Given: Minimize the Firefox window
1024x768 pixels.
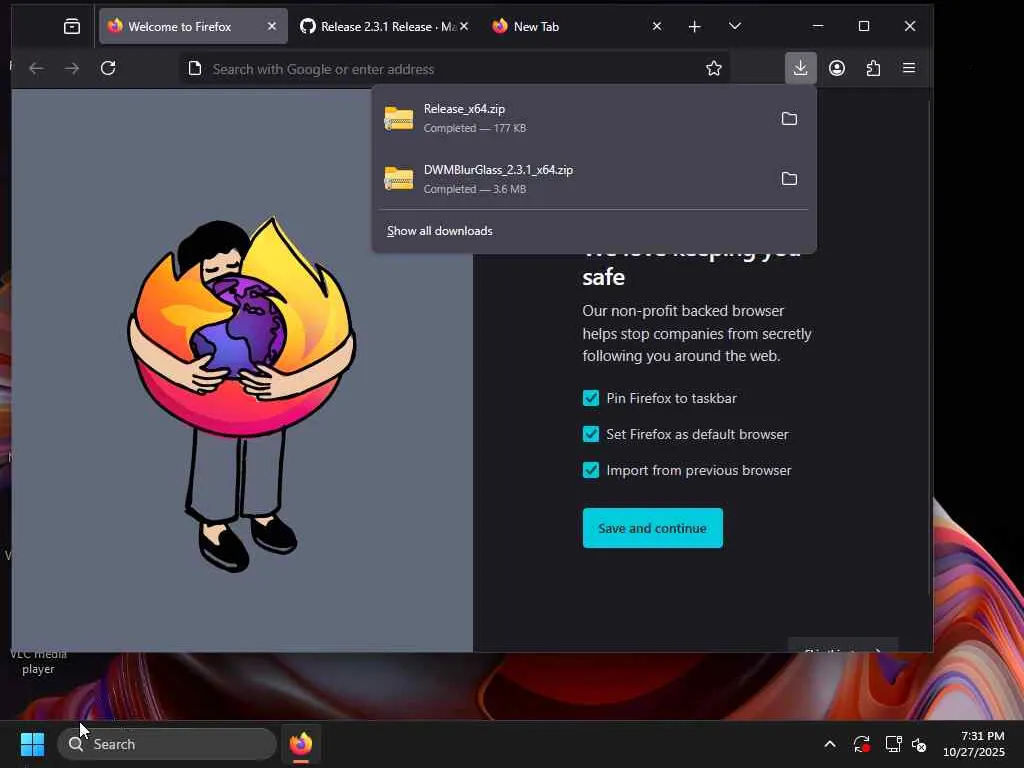Looking at the screenshot, I should (818, 26).
